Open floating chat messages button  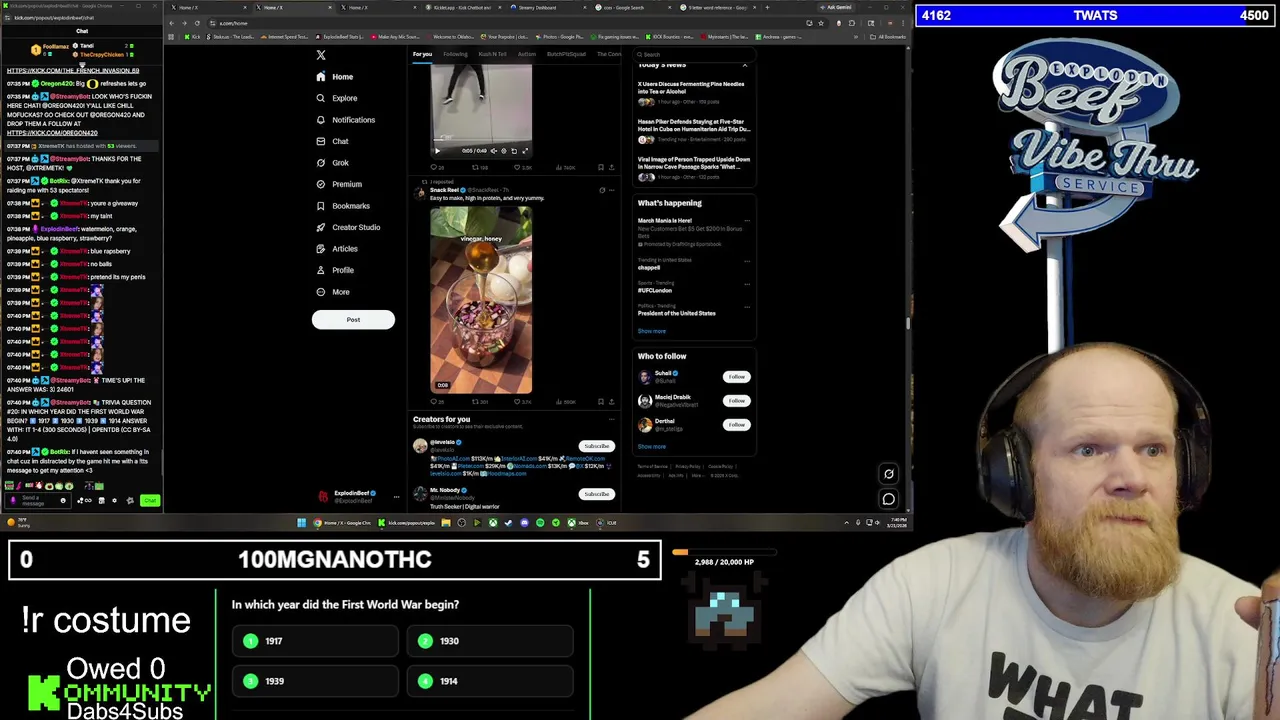(888, 499)
